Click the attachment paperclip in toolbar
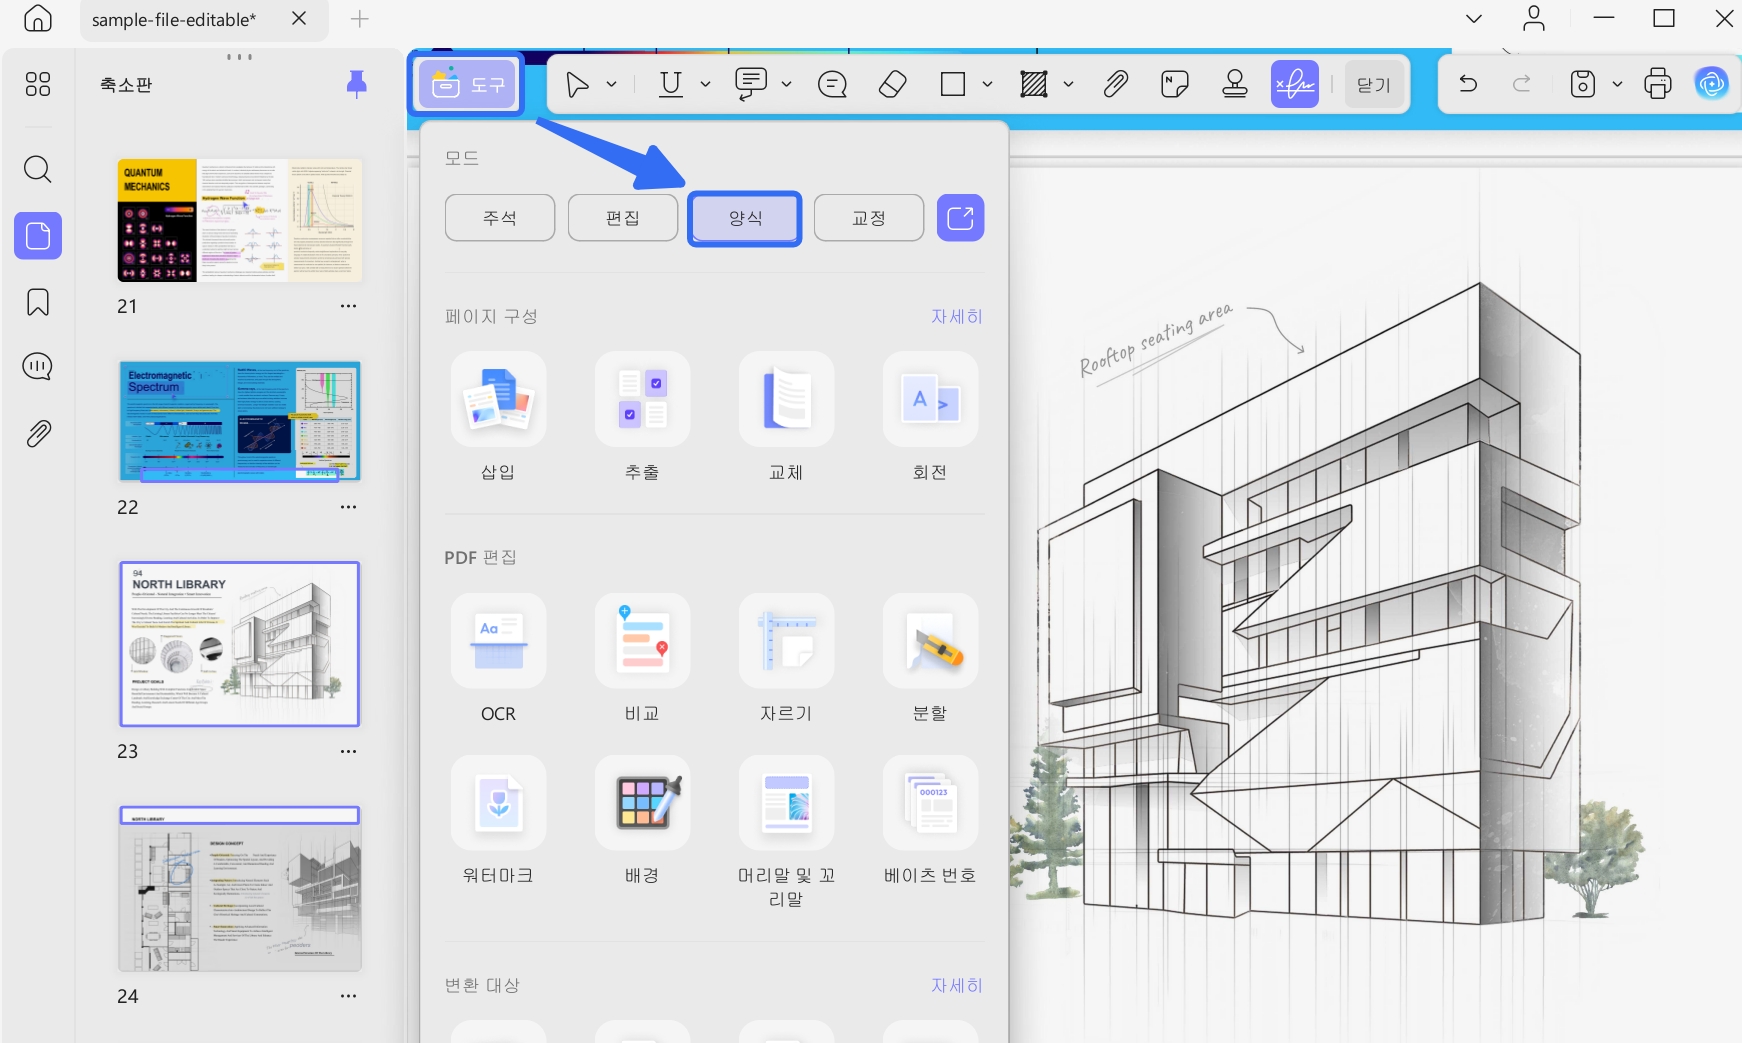 pos(1116,84)
